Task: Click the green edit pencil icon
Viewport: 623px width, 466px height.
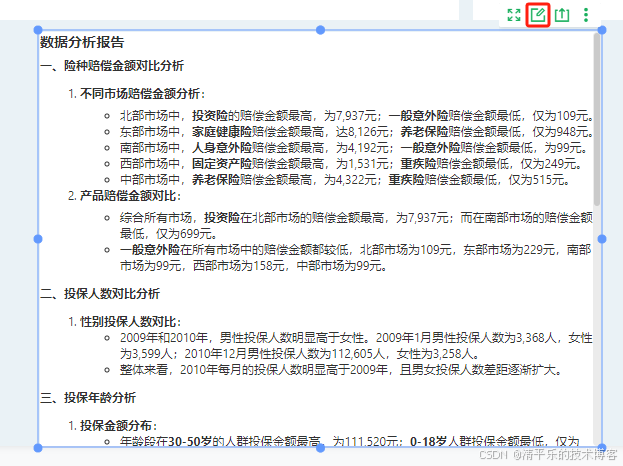Action: point(538,15)
